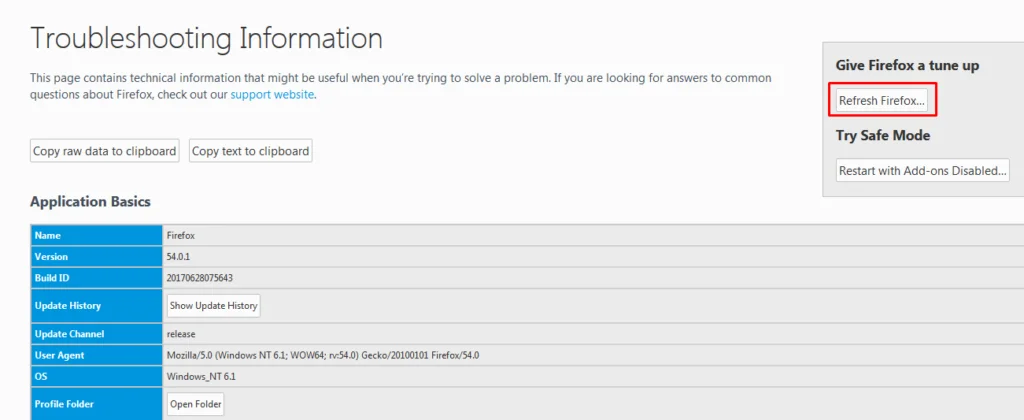This screenshot has height=420, width=1024.
Task: Select the User Agent row label
Action: coord(59,355)
